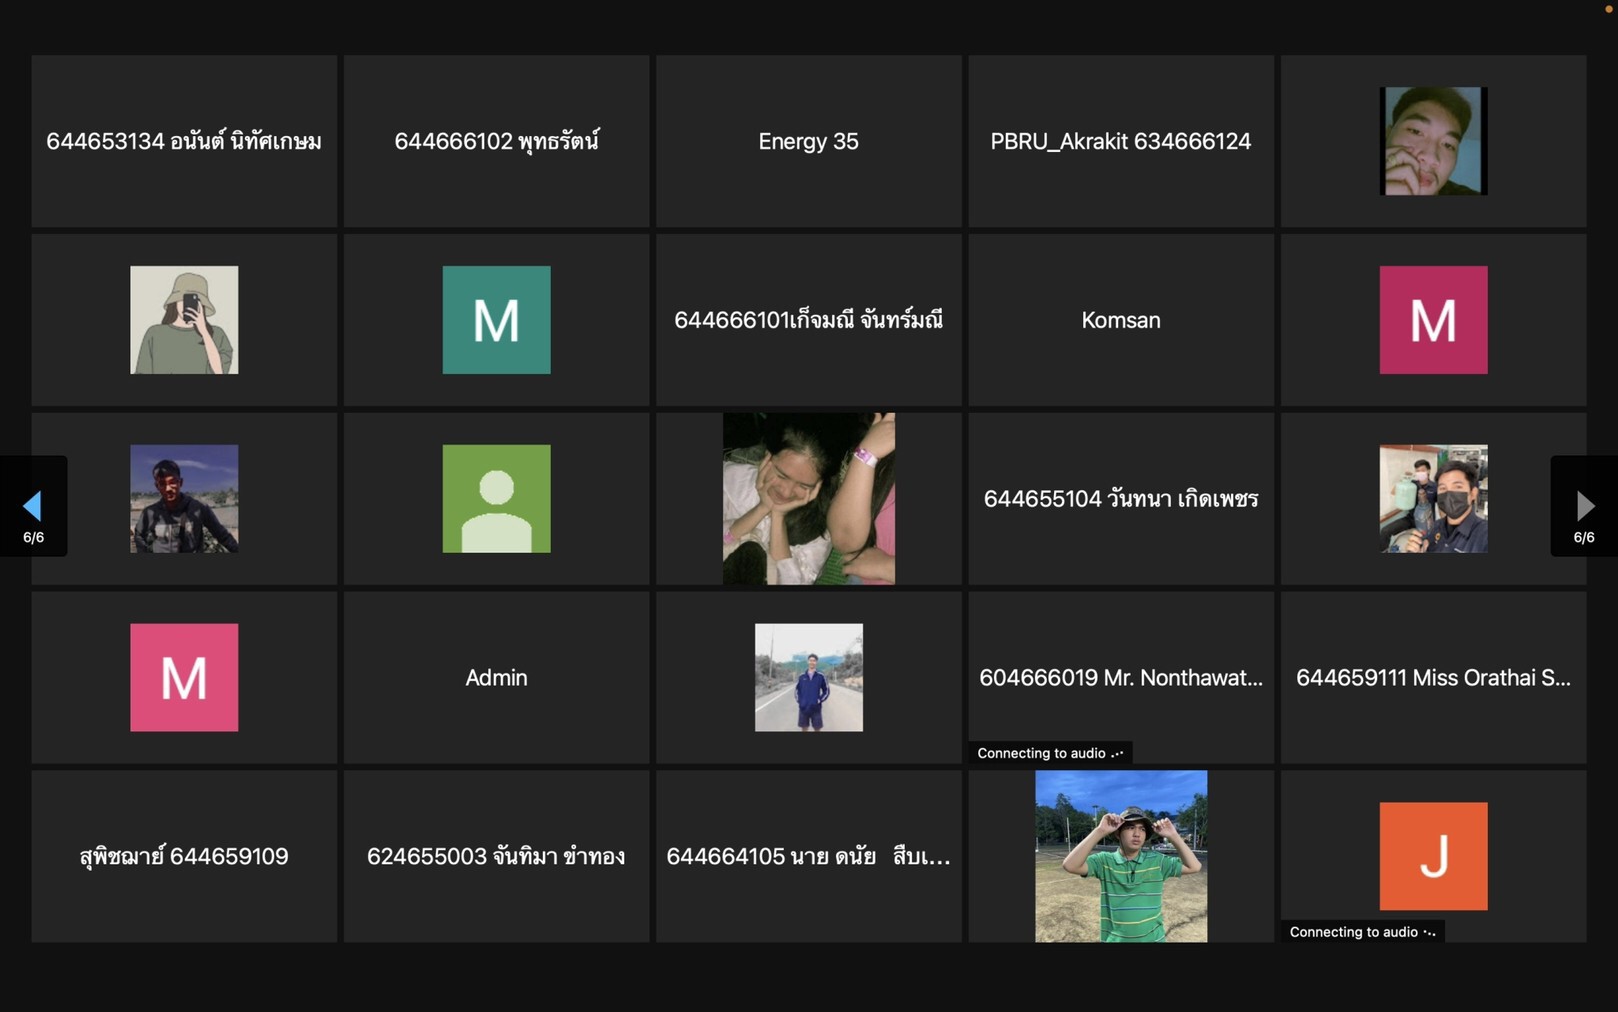This screenshot has width=1618, height=1012.
Task: Click the crimson M avatar in second row
Action: tap(1433, 320)
